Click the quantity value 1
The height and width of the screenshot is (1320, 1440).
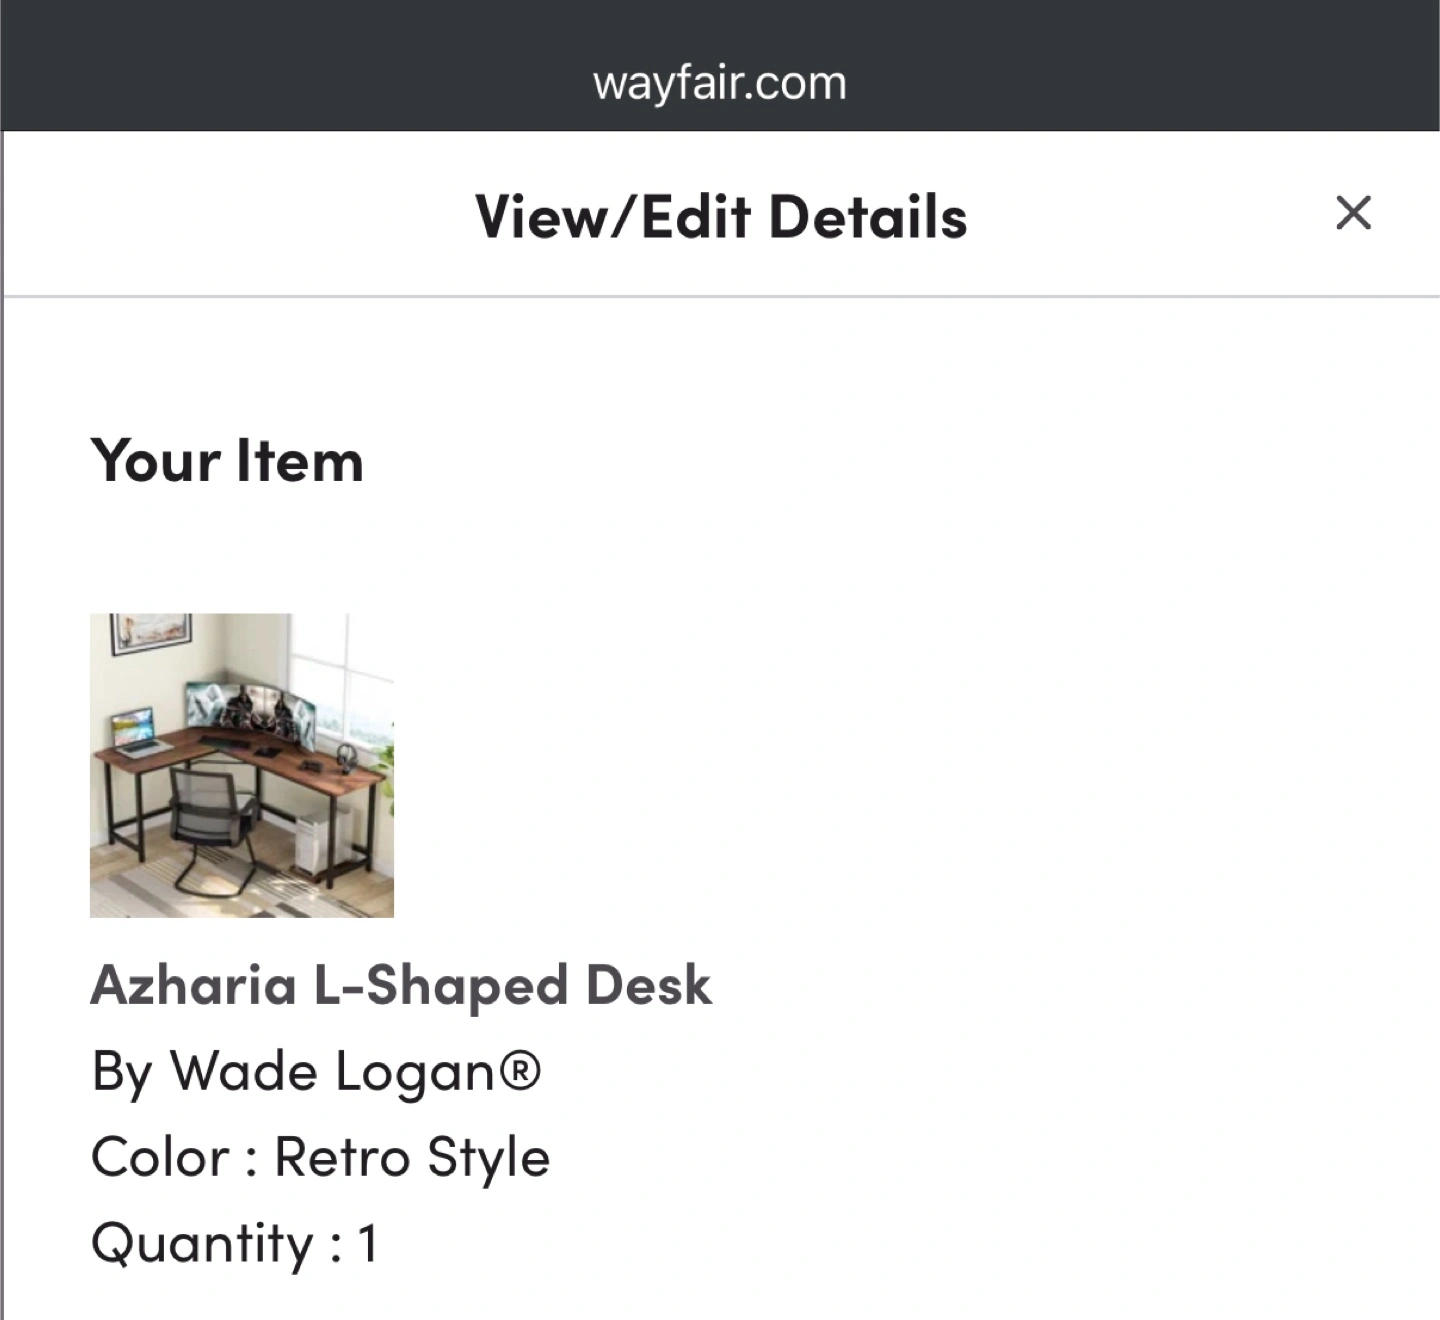point(368,1244)
